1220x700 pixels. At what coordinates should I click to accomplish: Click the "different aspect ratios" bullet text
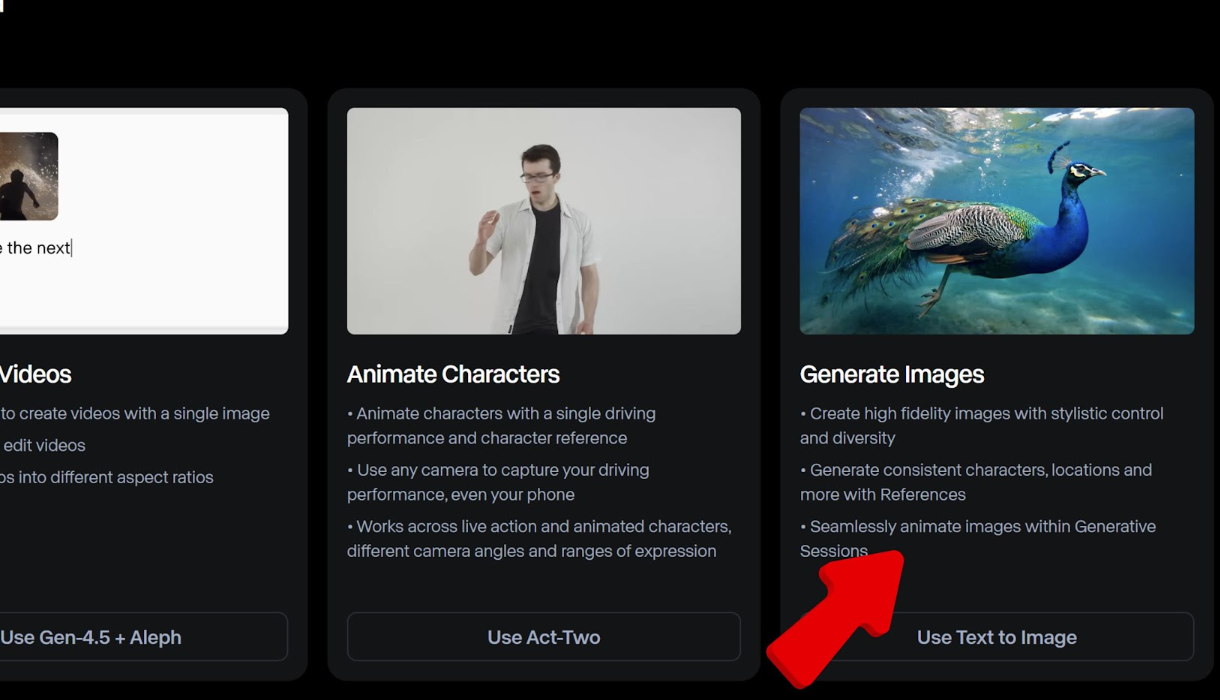click(107, 477)
